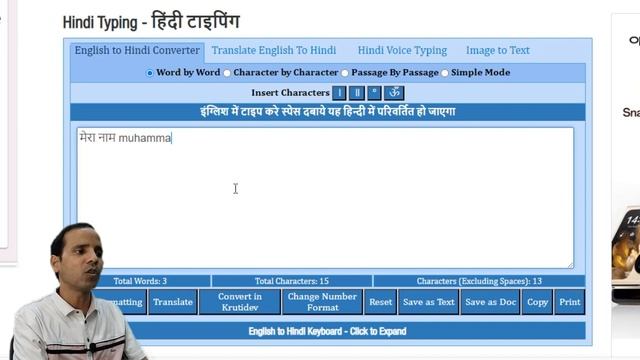
Task: Open Hindi Voice Typing tab
Action: (402, 51)
